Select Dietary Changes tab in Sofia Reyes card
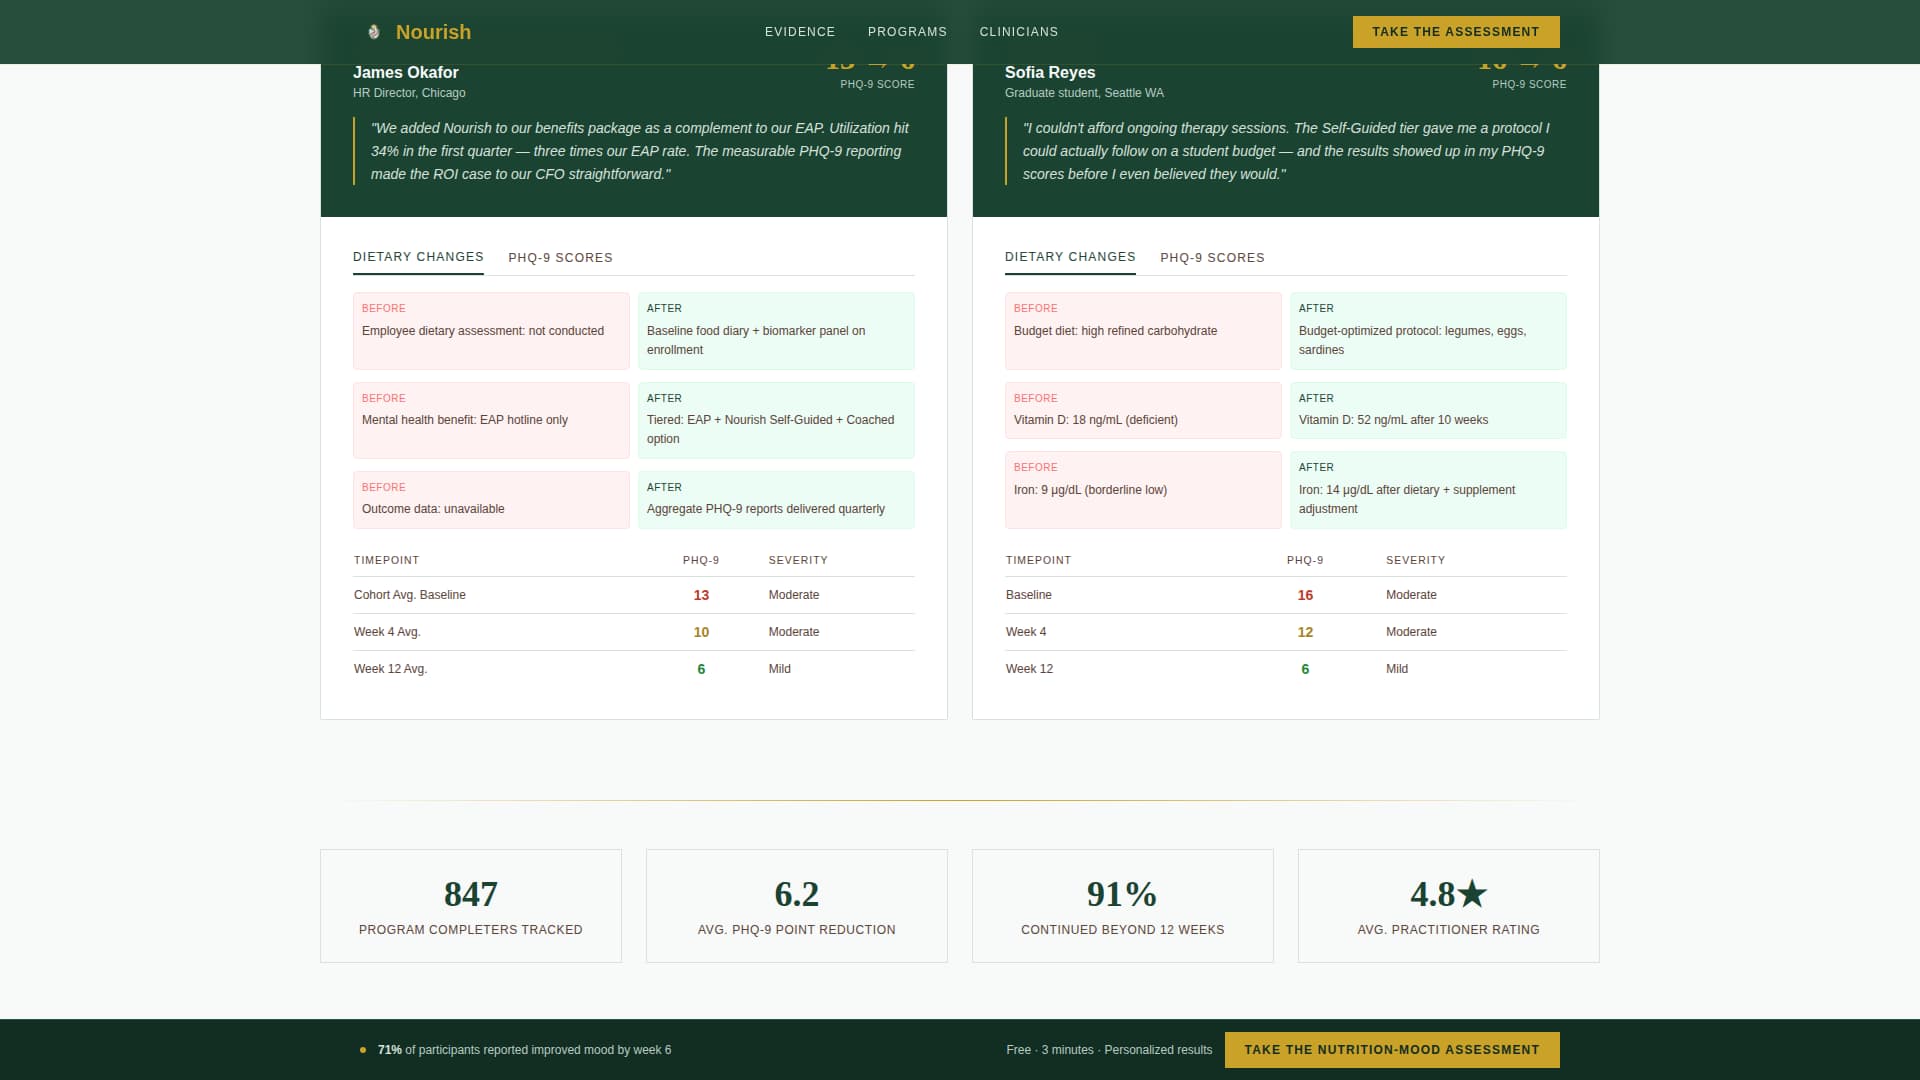 [x=1070, y=257]
